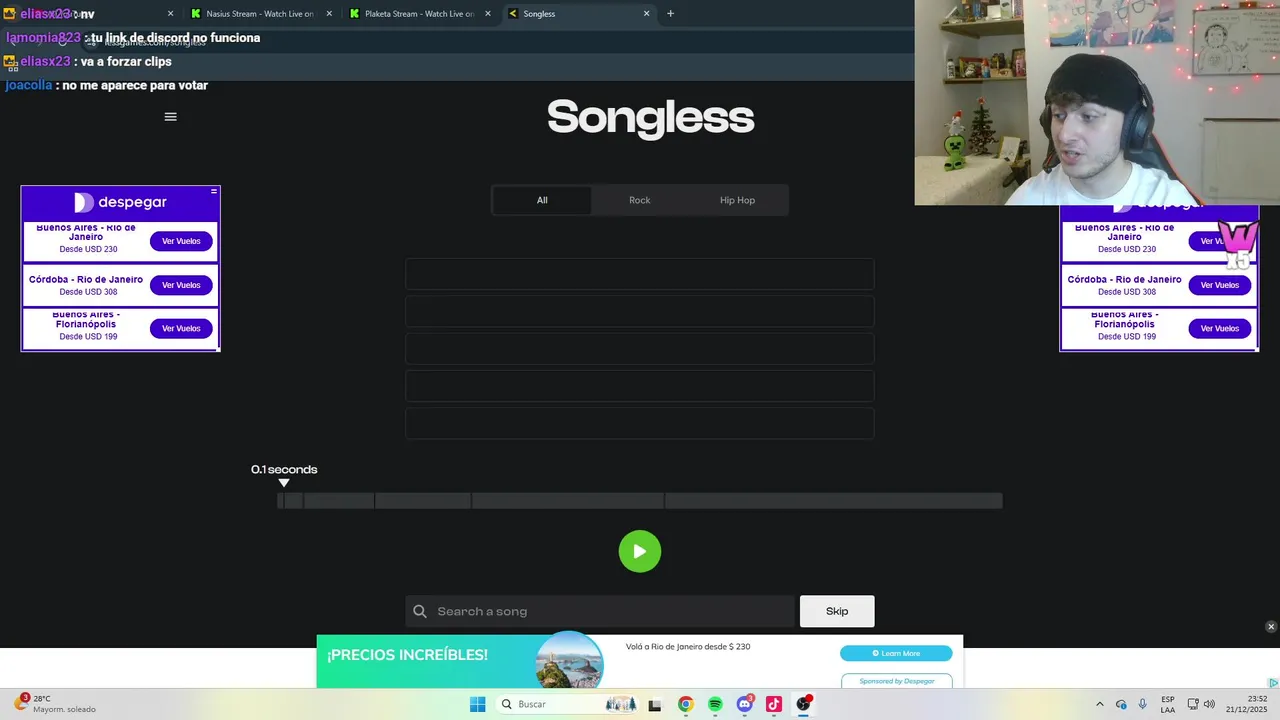Open Spotify from taskbar

pyautogui.click(x=715, y=704)
